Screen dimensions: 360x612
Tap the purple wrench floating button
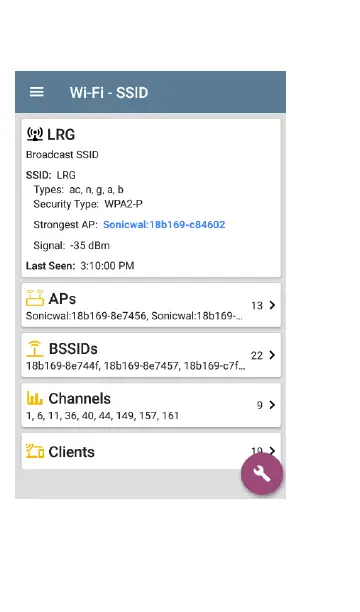point(262,473)
